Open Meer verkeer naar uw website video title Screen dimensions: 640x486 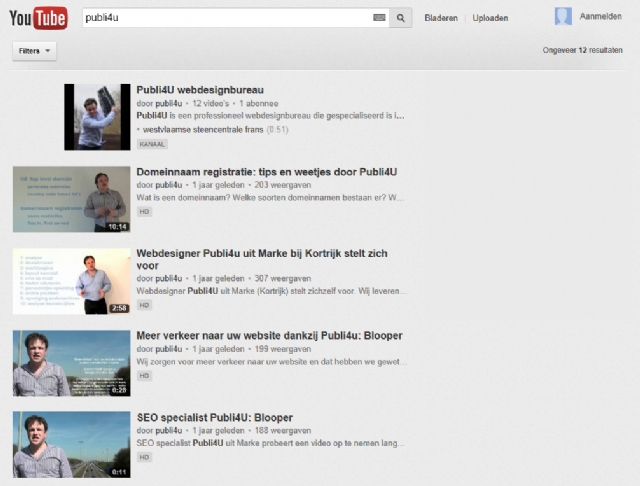click(269, 336)
